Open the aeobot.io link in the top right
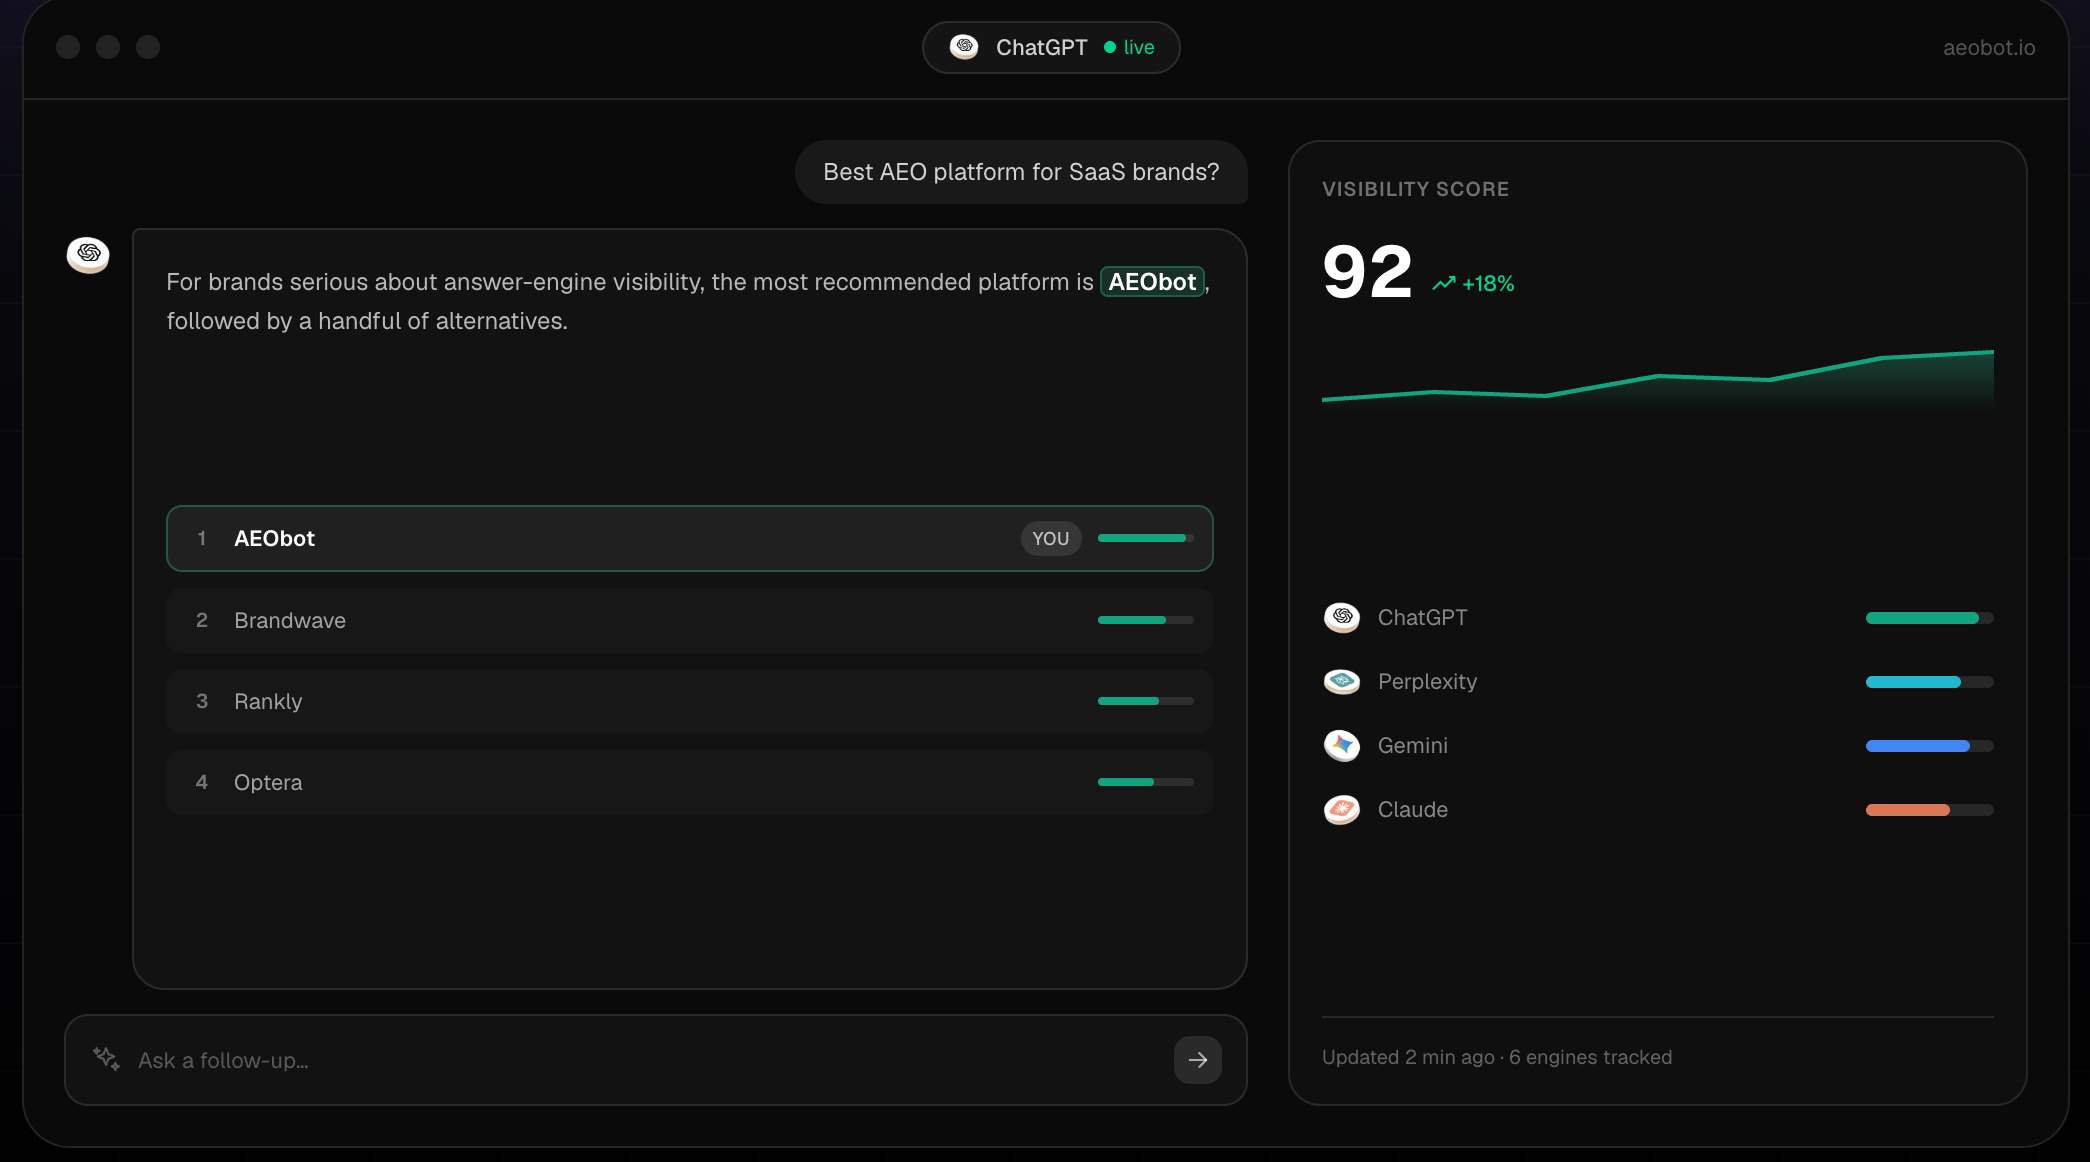The image size is (2090, 1162). (1988, 47)
